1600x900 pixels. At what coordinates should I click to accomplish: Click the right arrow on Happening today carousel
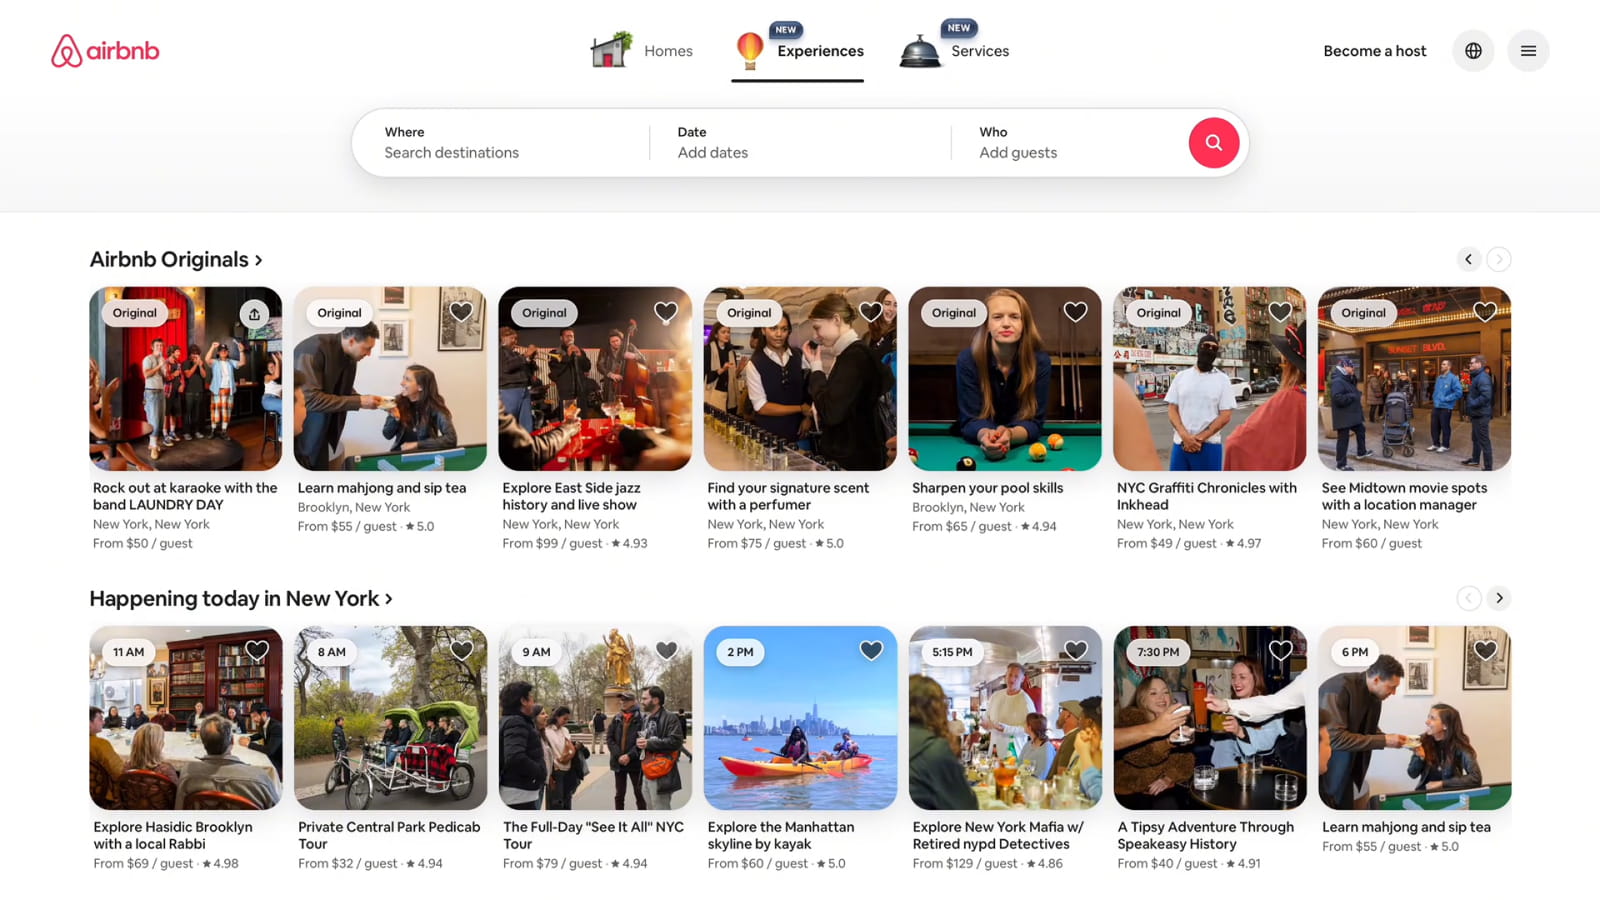click(x=1498, y=598)
